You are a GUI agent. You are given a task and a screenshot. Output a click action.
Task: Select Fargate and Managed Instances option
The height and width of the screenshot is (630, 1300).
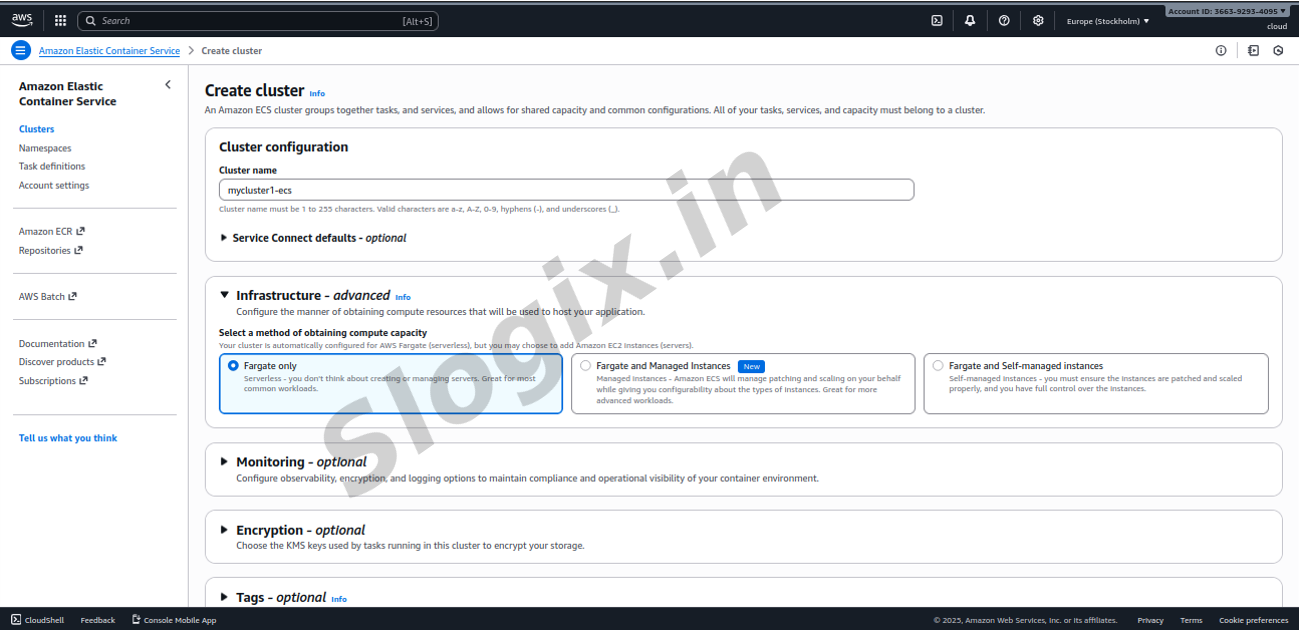tap(586, 366)
